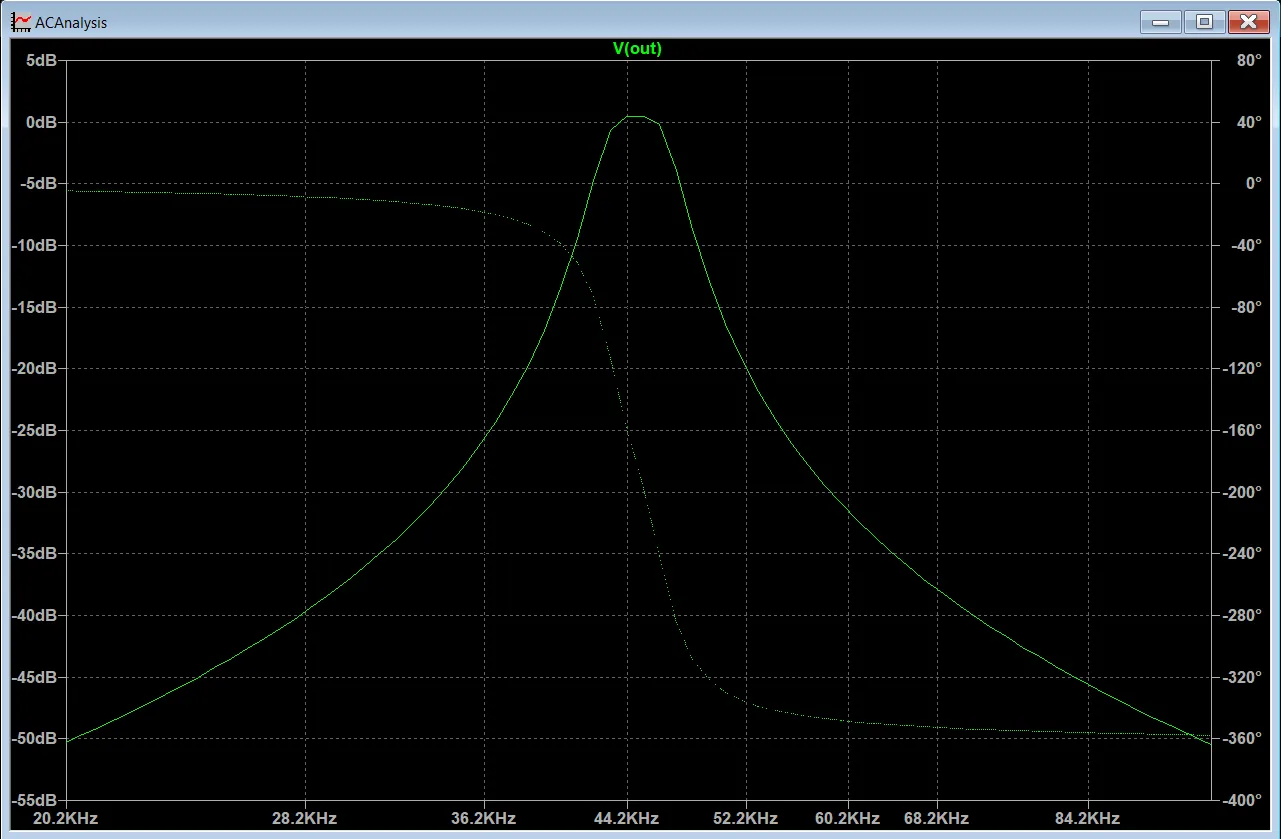This screenshot has height=839, width=1281.
Task: Click the V(out) trace label
Action: pyautogui.click(x=638, y=48)
